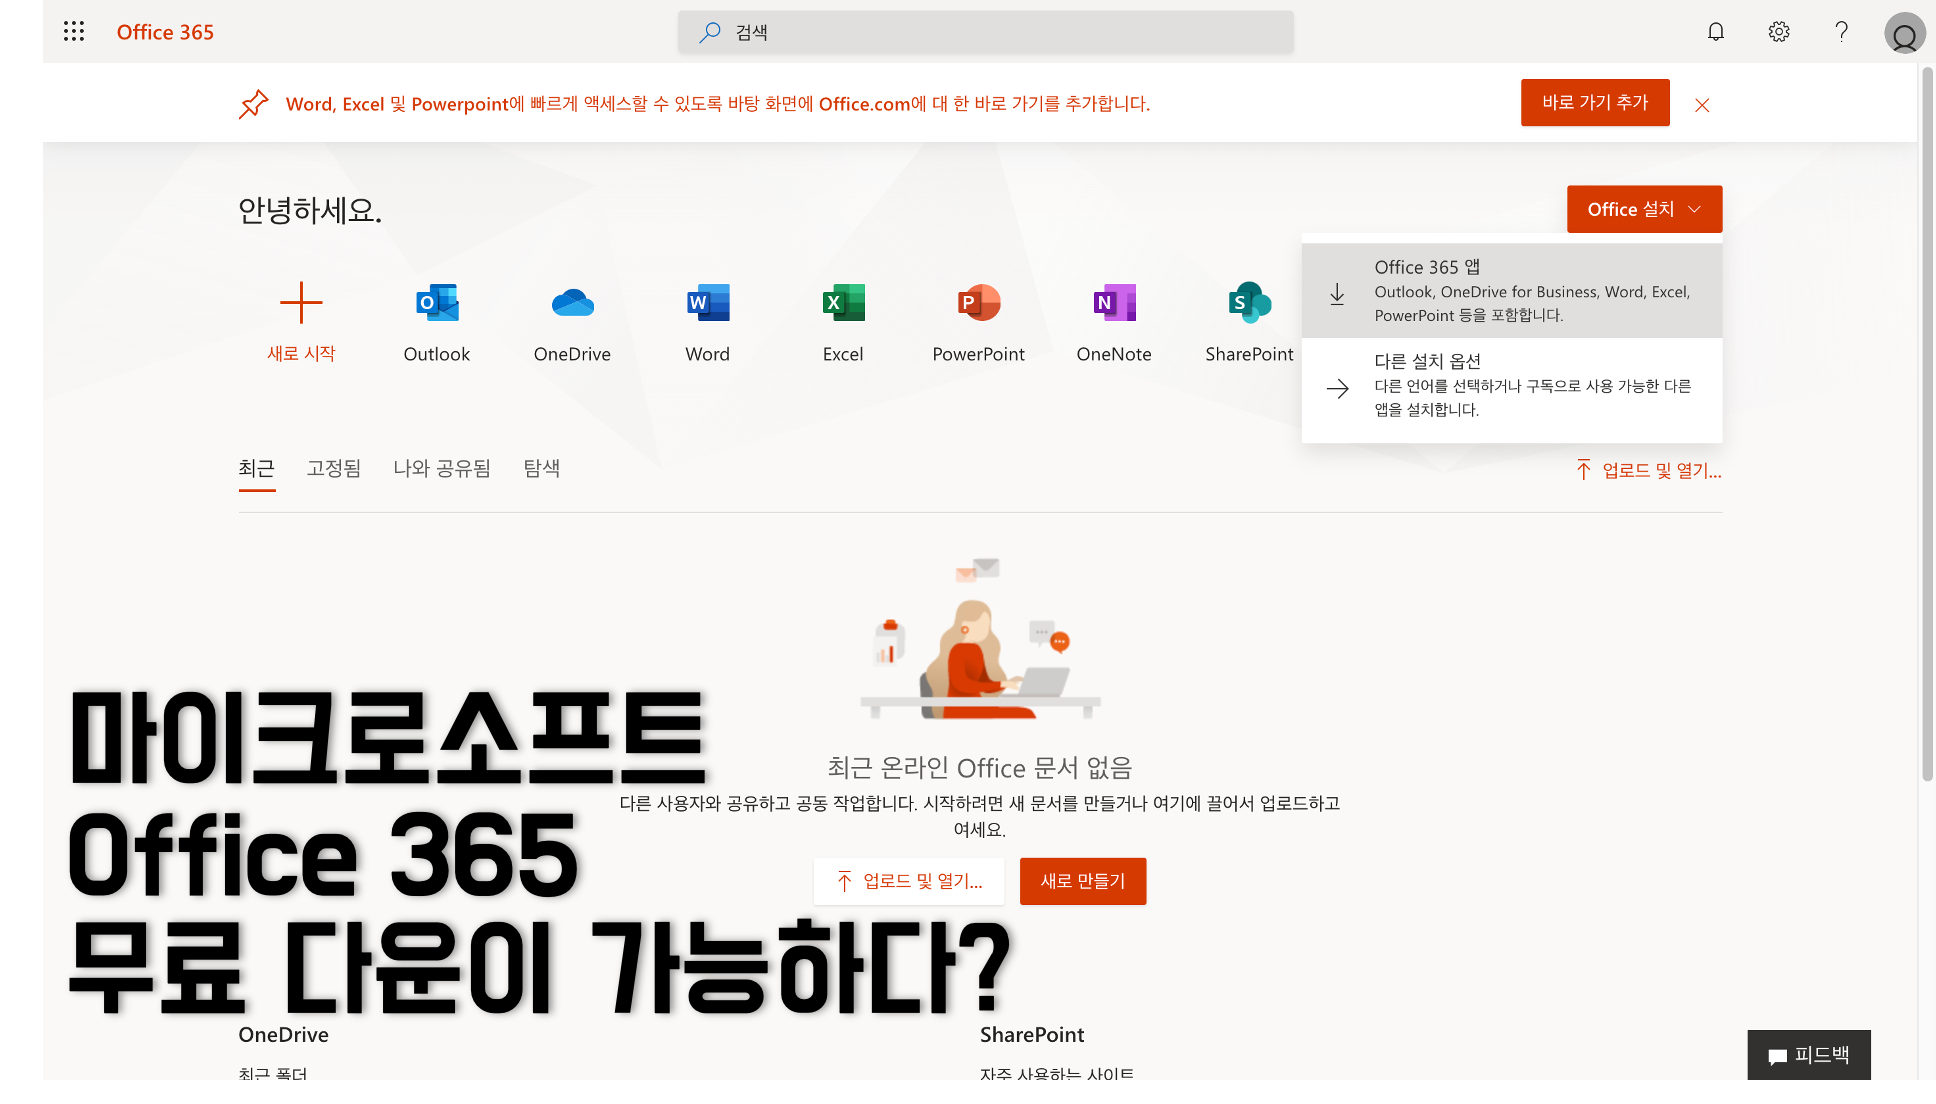Open notifications bell icon
This screenshot has width=1936, height=1104.
1716,32
